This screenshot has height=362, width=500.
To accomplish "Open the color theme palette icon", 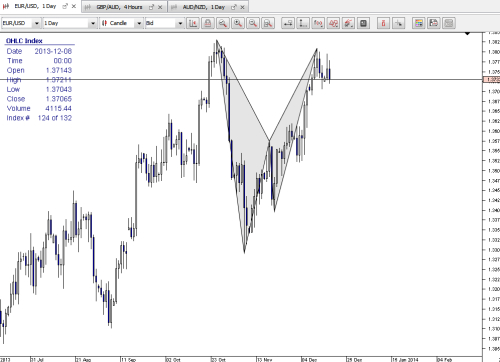I will click(x=419, y=23).
